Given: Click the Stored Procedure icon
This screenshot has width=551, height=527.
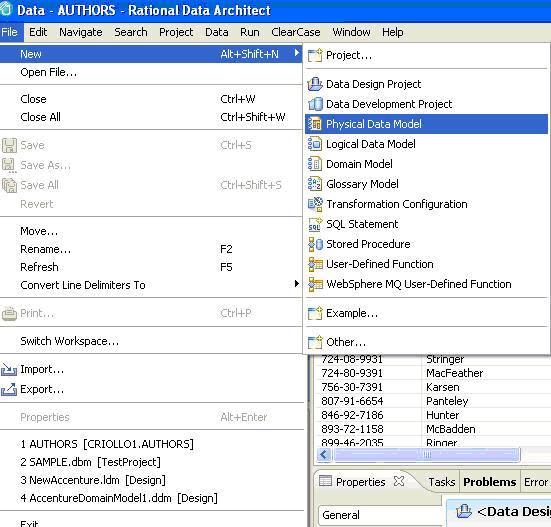Looking at the screenshot, I should point(315,244).
